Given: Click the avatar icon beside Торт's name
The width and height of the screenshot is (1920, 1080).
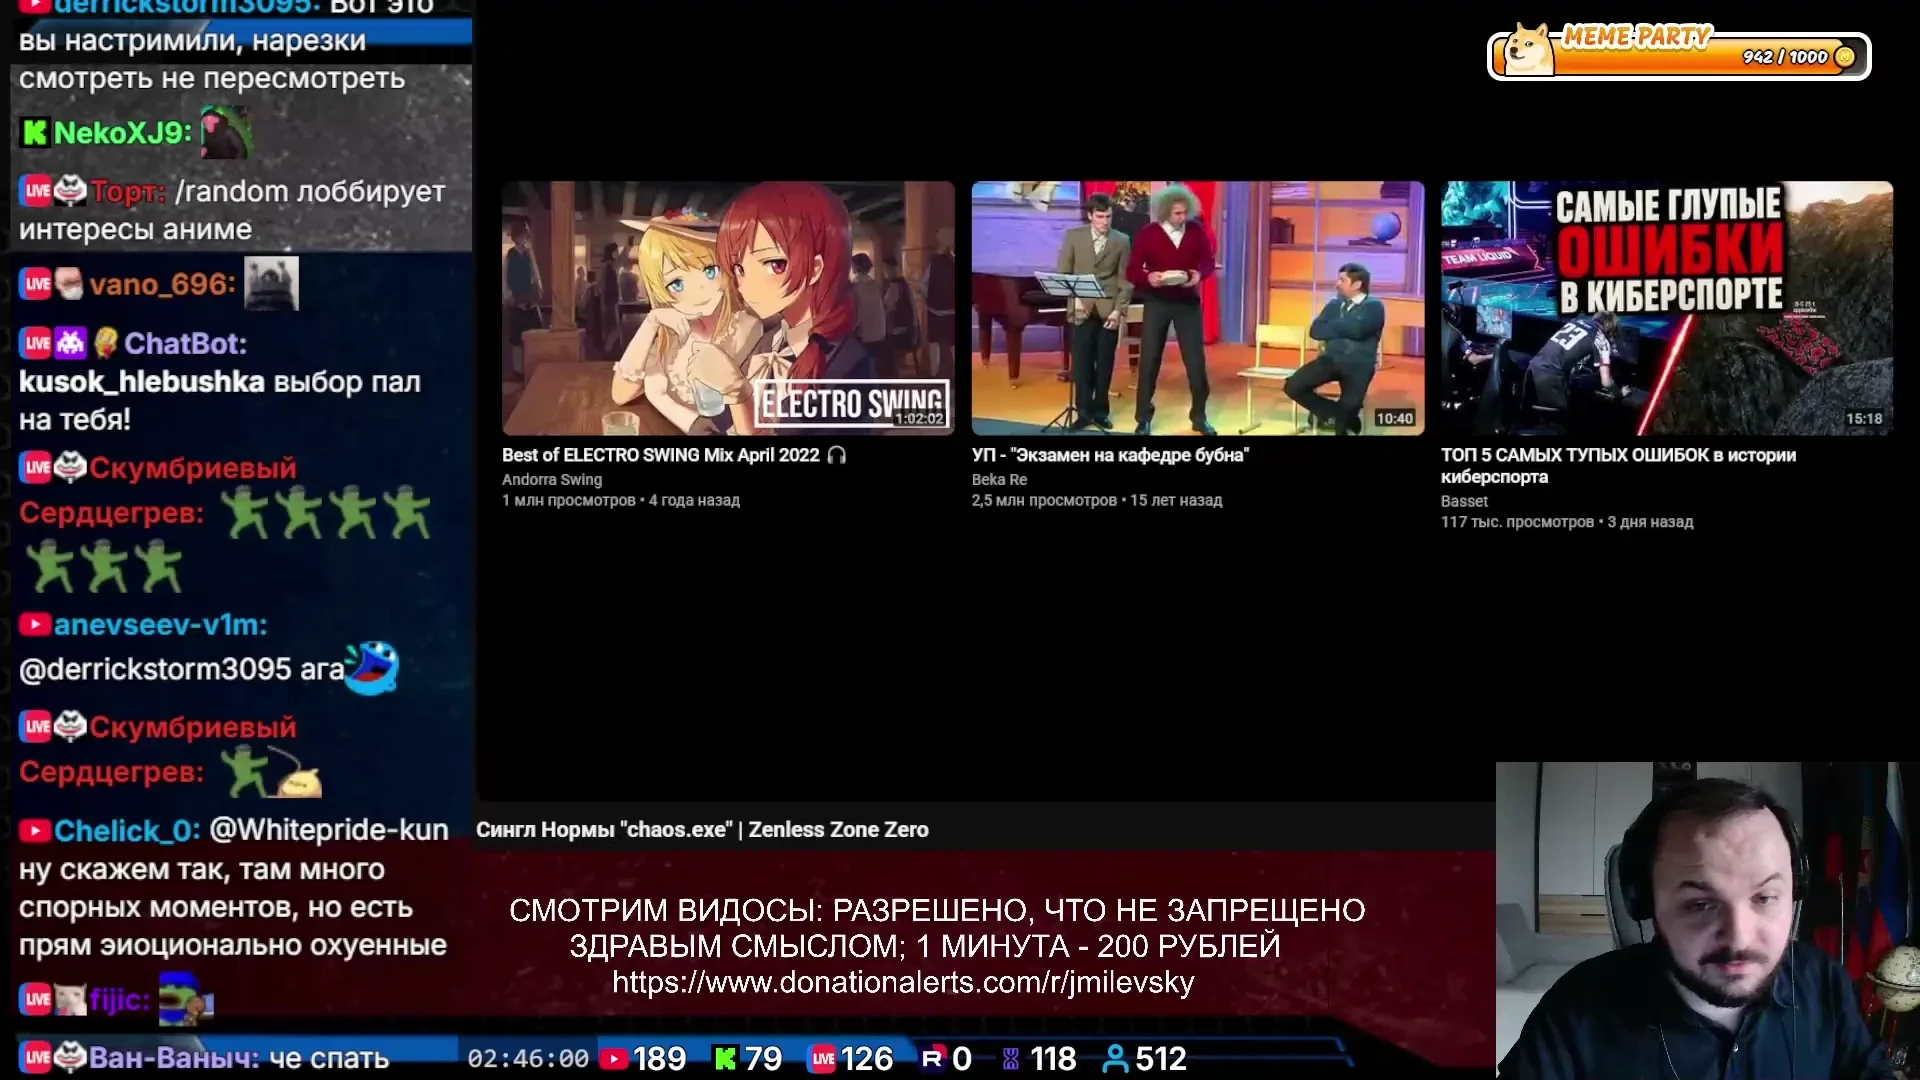Looking at the screenshot, I should tap(70, 190).
